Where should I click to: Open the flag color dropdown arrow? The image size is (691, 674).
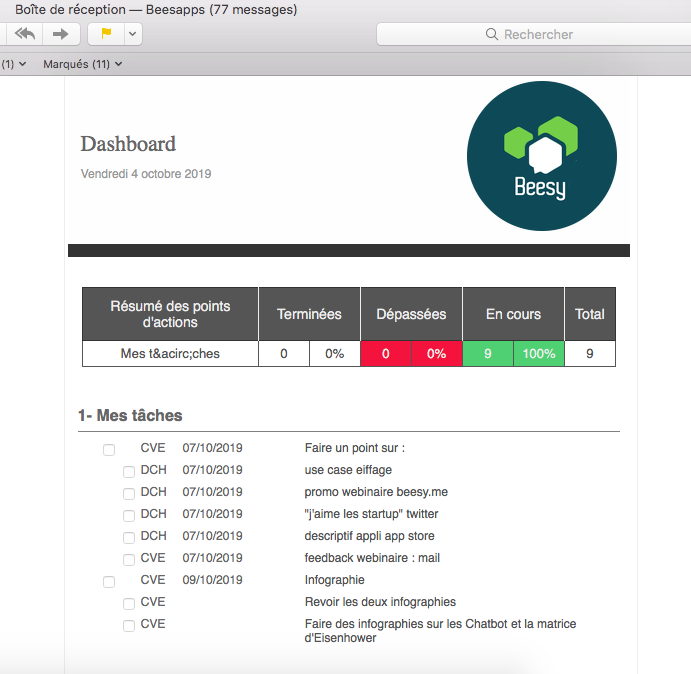[x=132, y=34]
